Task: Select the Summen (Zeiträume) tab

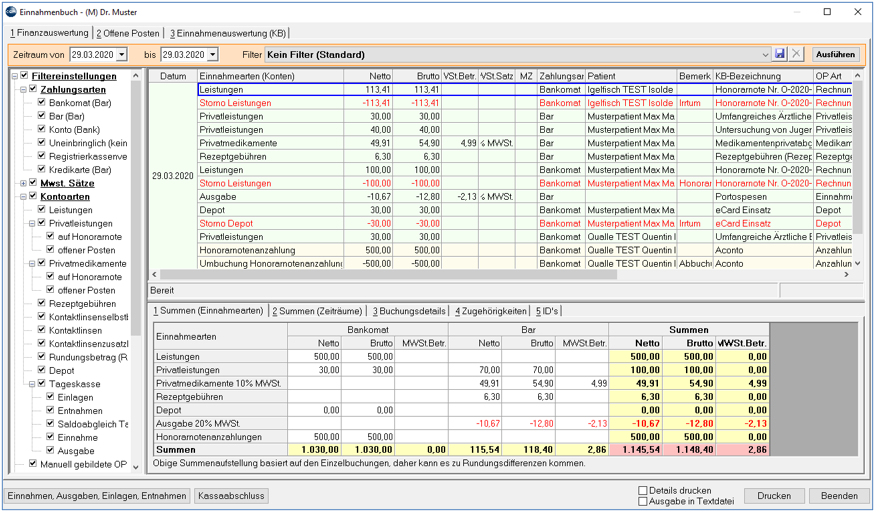Action: tap(317, 311)
